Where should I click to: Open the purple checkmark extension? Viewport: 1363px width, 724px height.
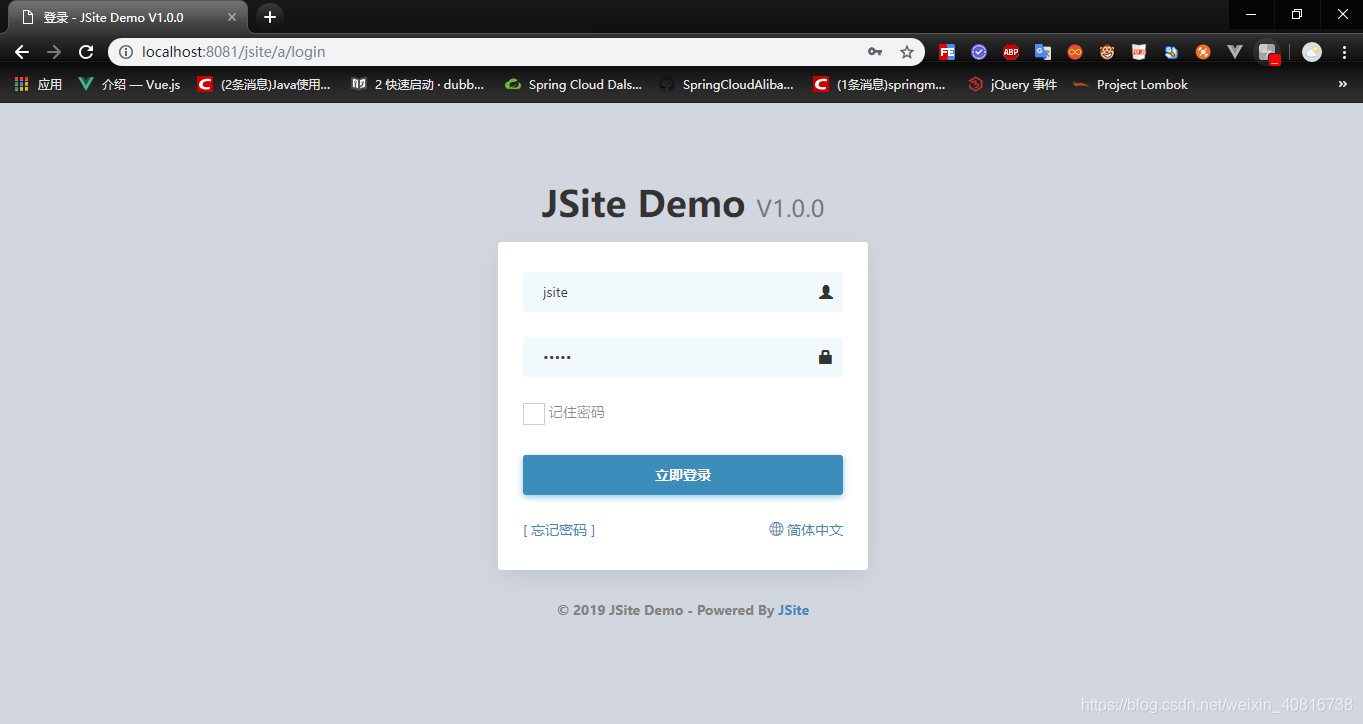pos(979,52)
